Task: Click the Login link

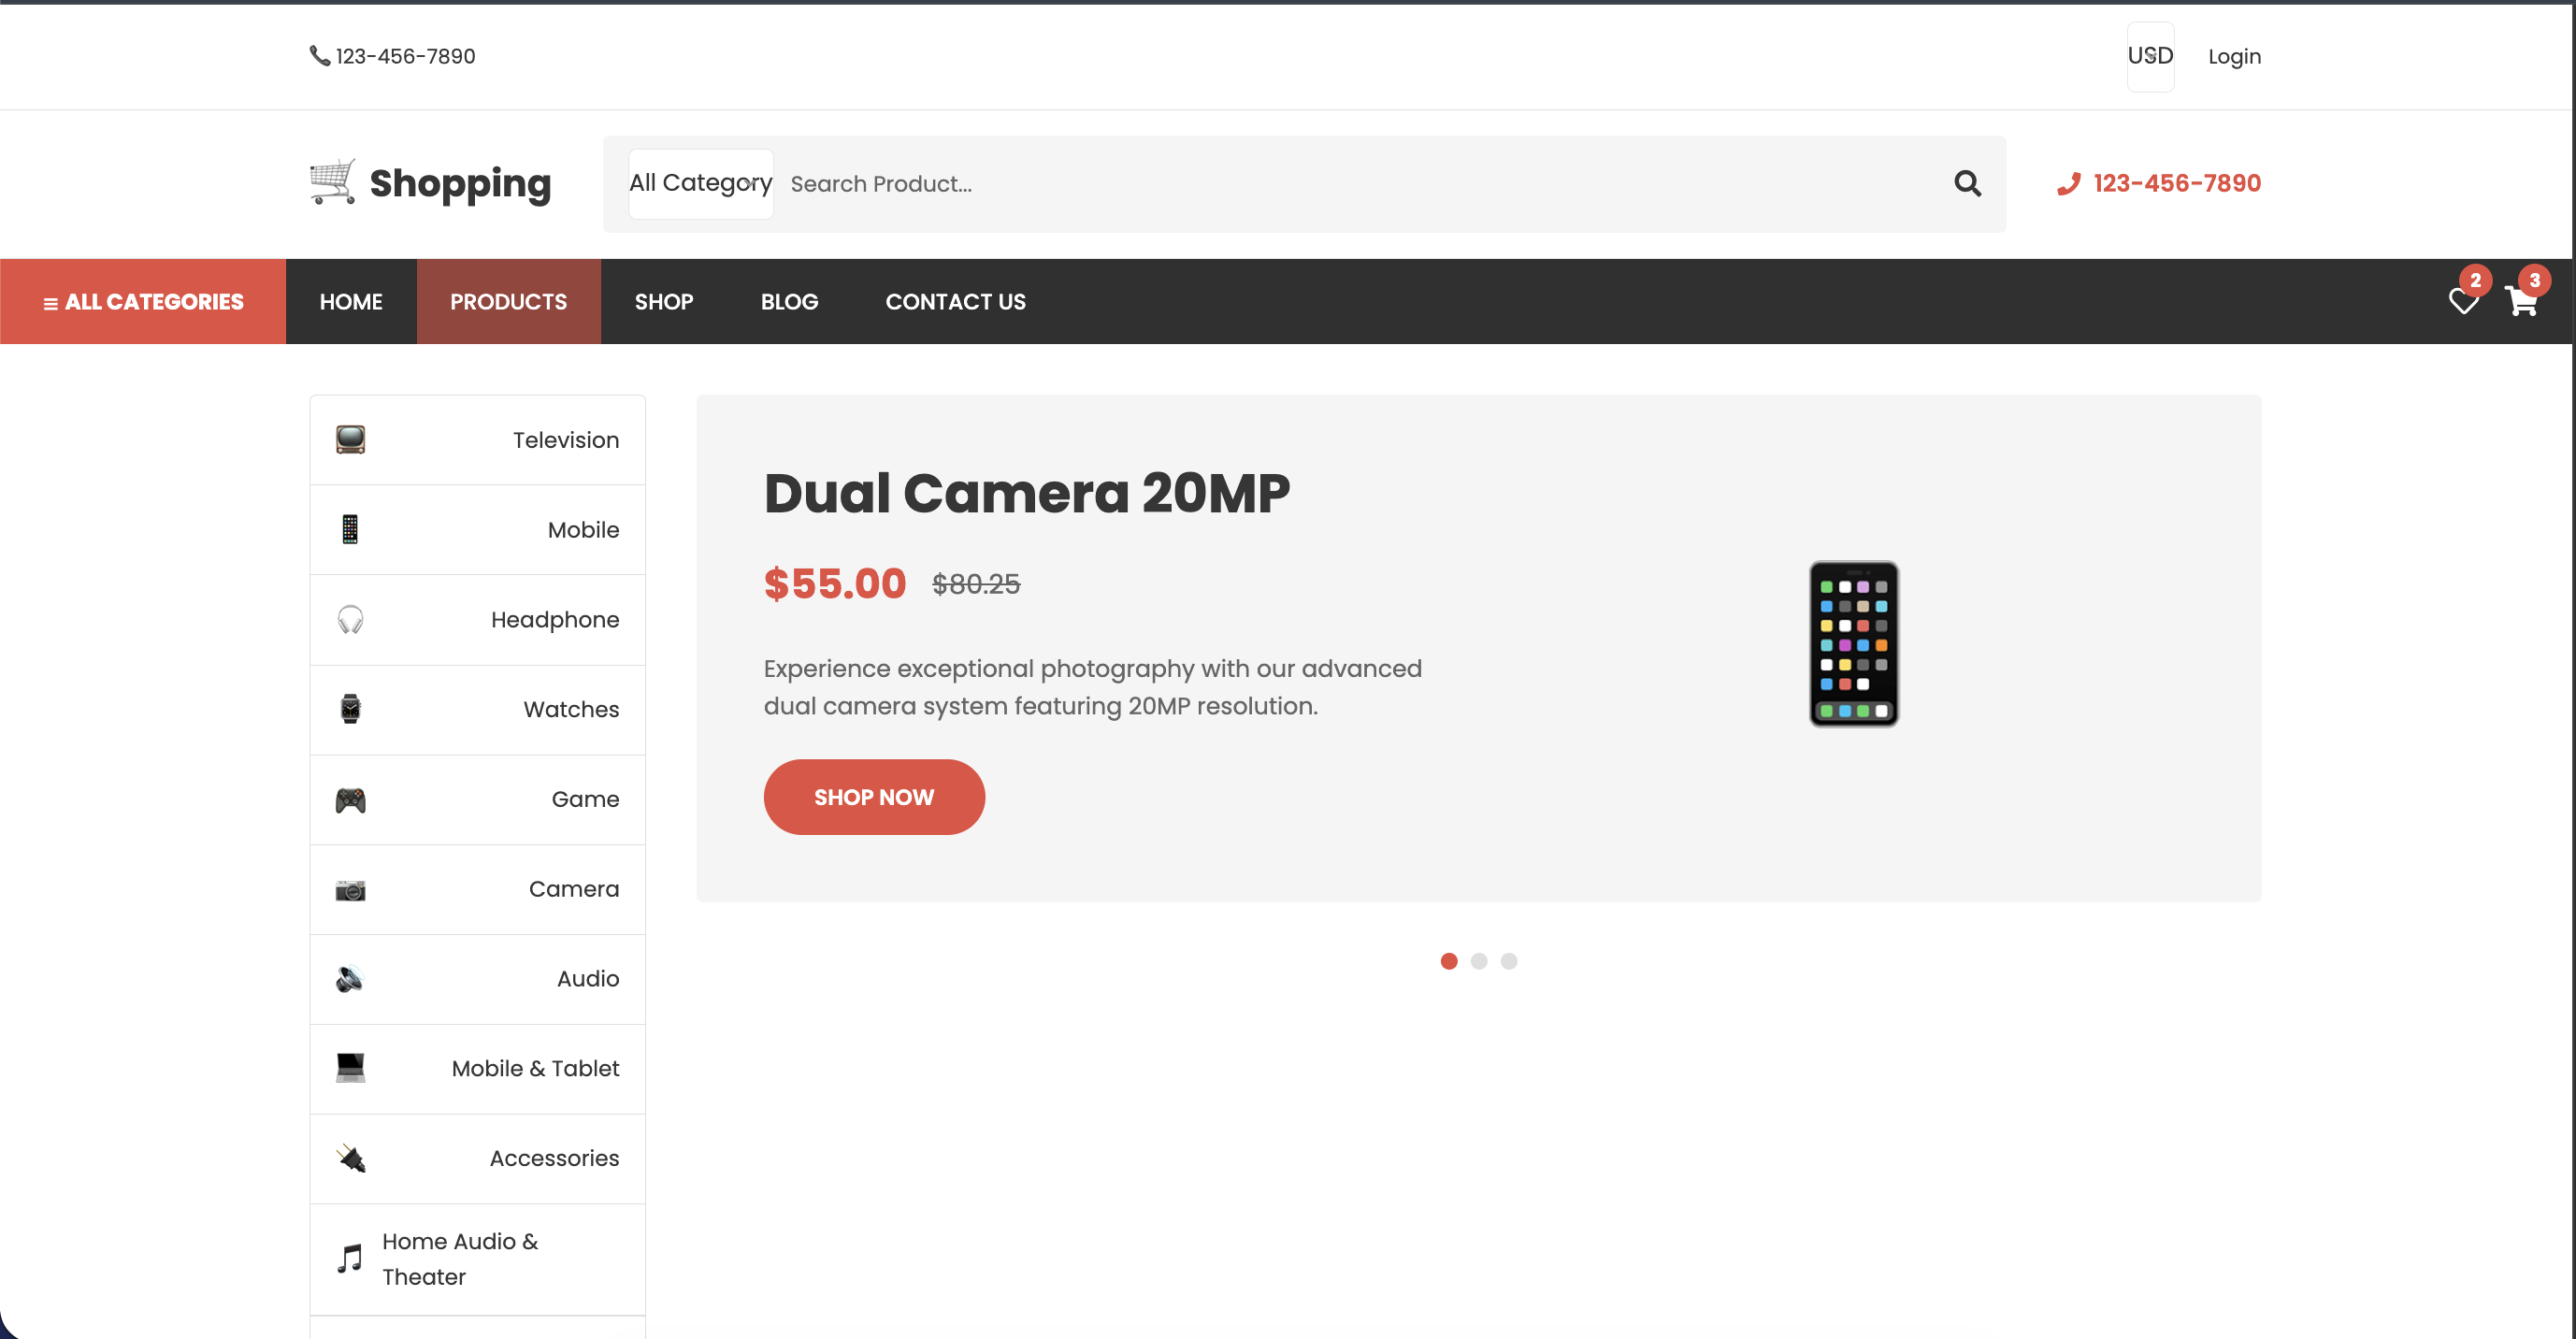Action: point(2234,56)
